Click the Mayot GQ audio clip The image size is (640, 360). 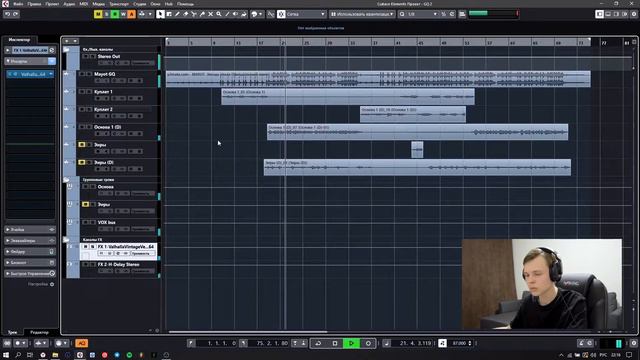coord(378,79)
